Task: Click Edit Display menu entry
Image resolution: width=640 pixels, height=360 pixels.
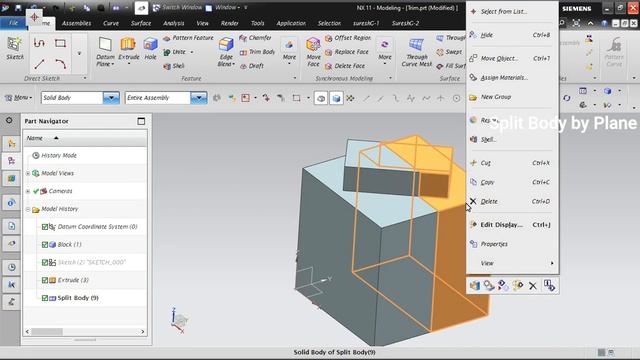Action: point(512,224)
